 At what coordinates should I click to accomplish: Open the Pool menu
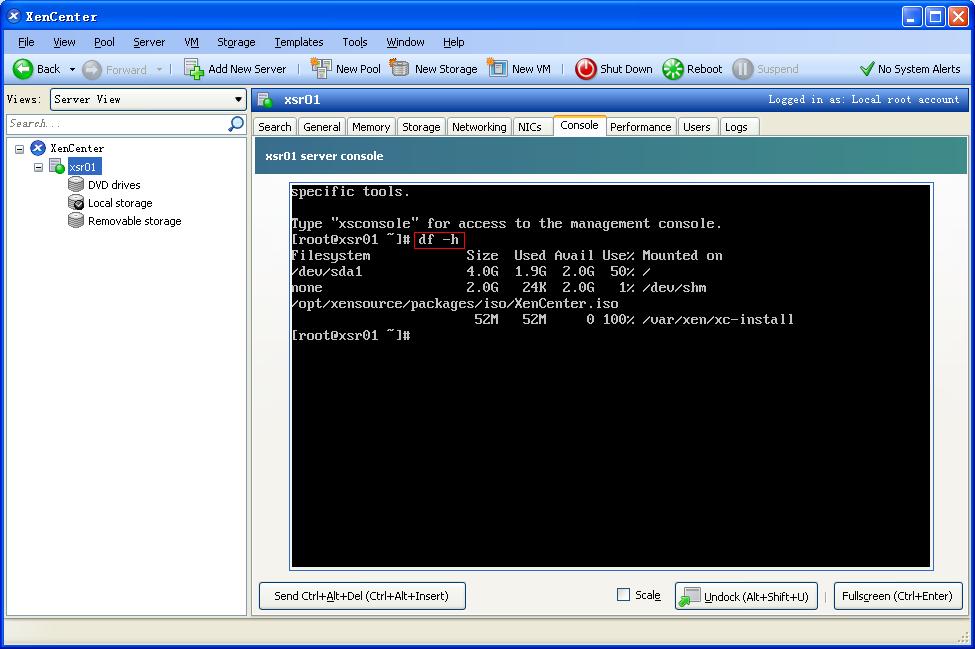click(x=104, y=42)
